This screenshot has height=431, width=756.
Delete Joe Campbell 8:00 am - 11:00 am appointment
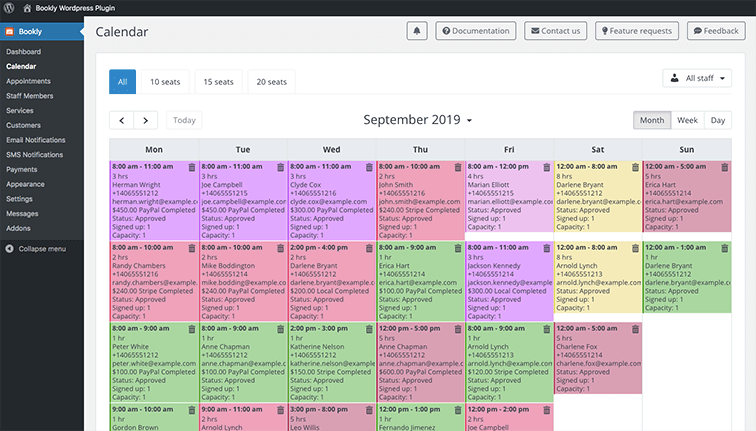point(280,167)
